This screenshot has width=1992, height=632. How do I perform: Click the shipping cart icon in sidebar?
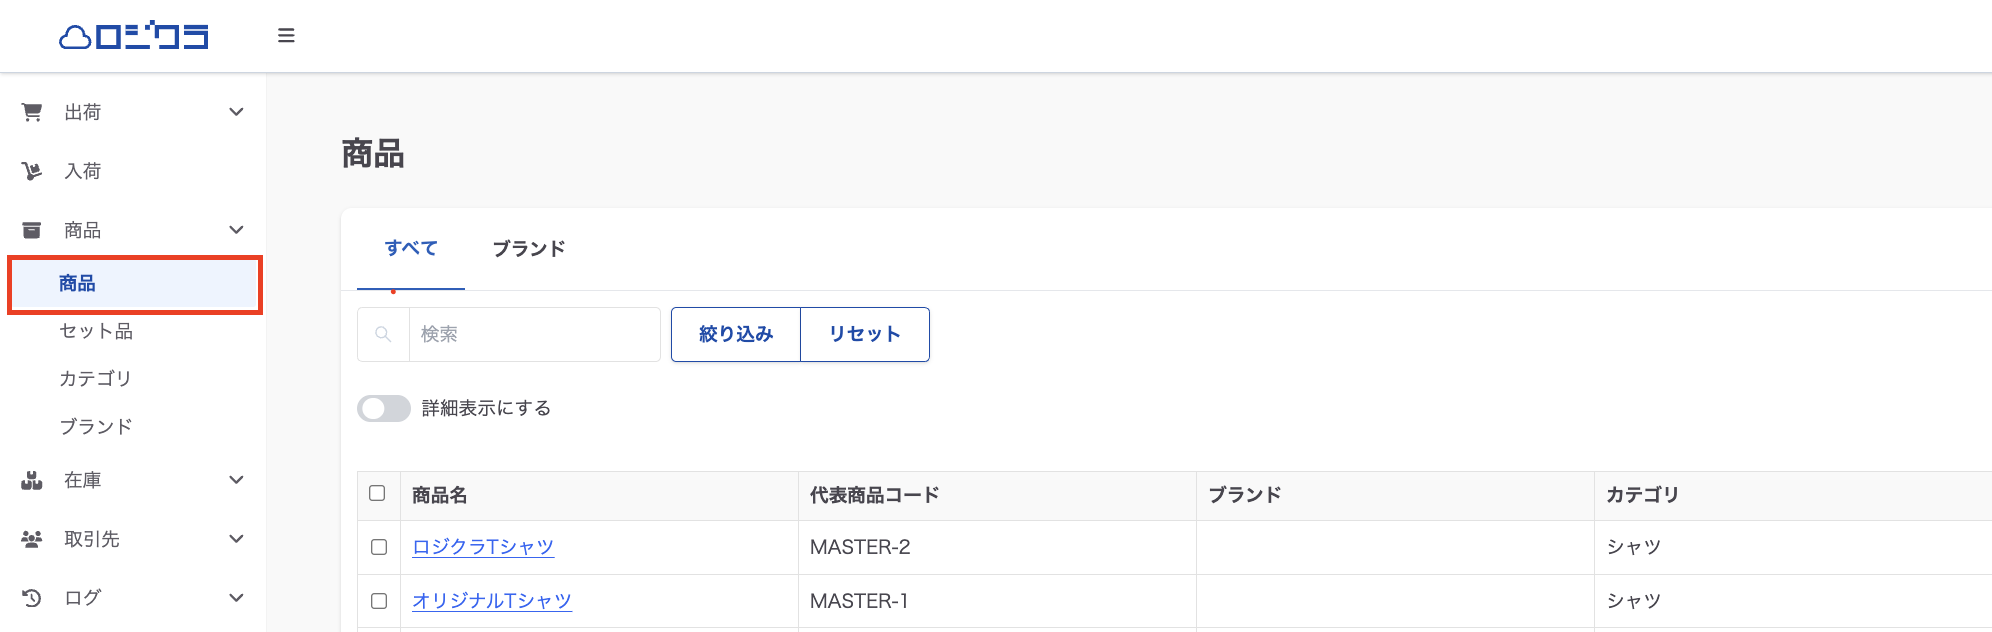[32, 112]
